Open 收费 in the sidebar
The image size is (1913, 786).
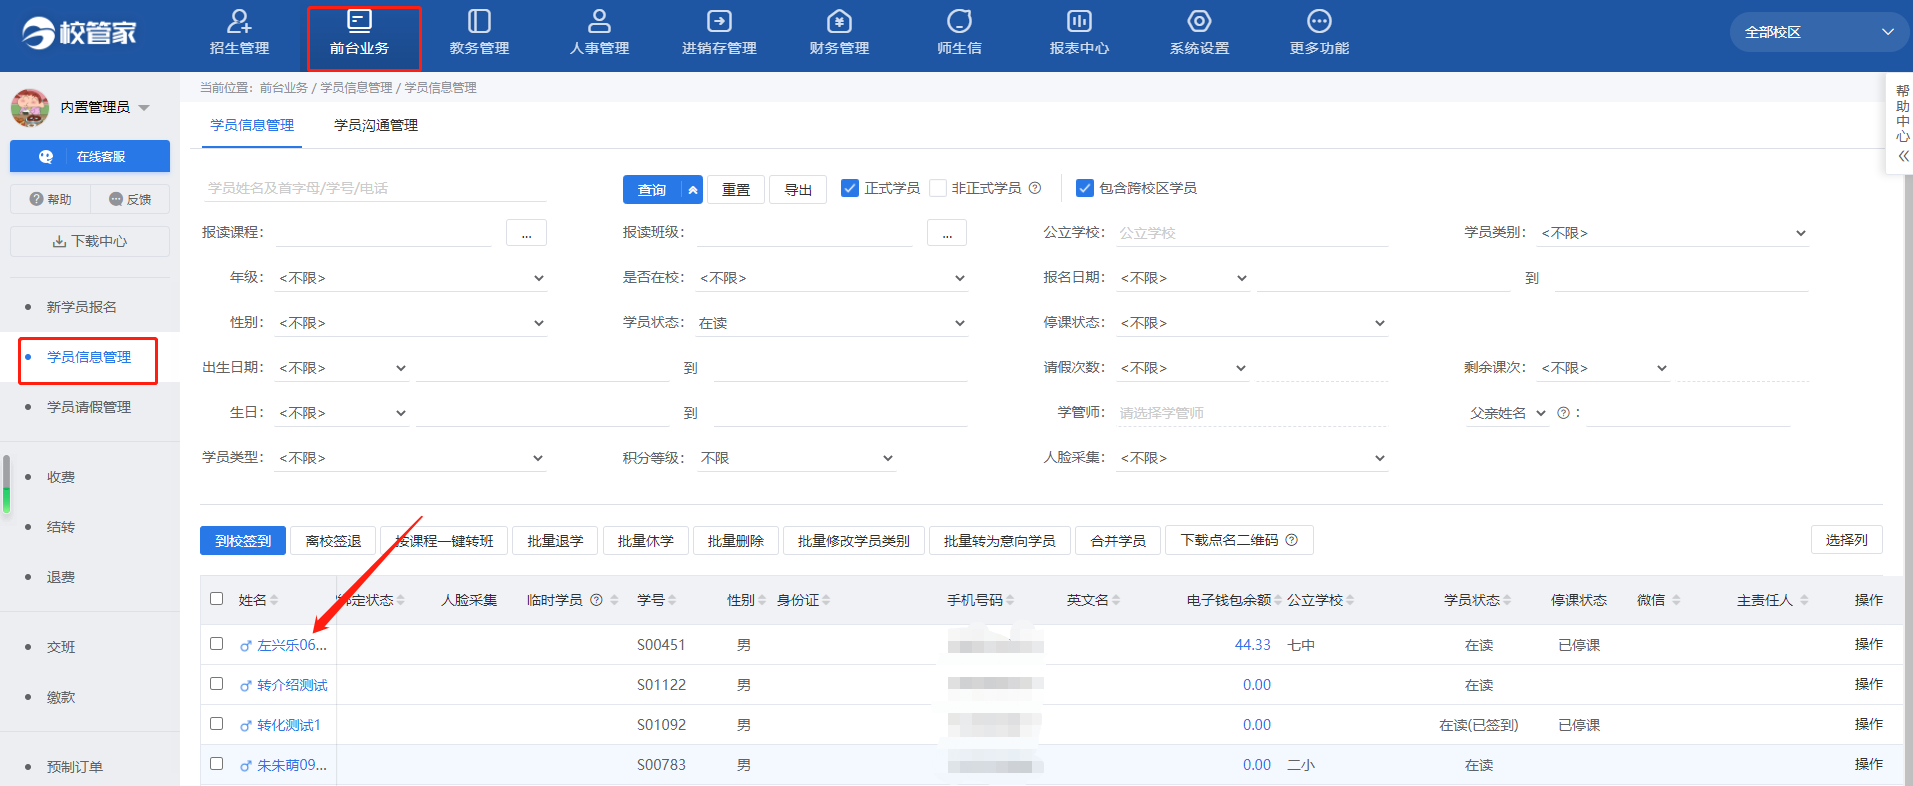click(61, 477)
